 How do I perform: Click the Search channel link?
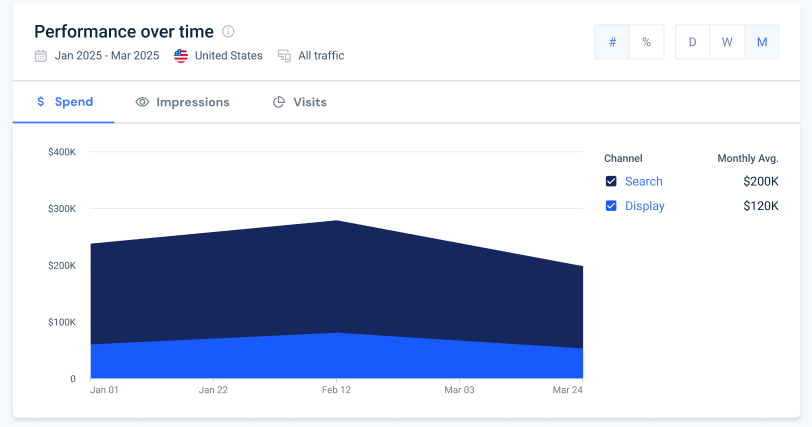(644, 181)
